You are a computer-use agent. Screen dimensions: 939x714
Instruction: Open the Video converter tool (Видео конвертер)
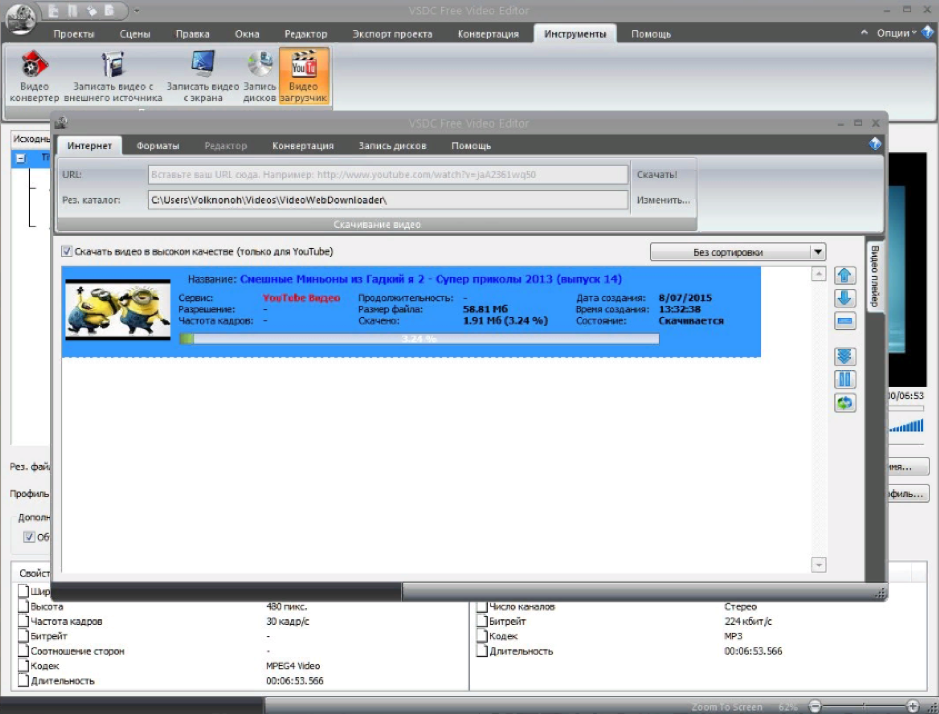(34, 76)
